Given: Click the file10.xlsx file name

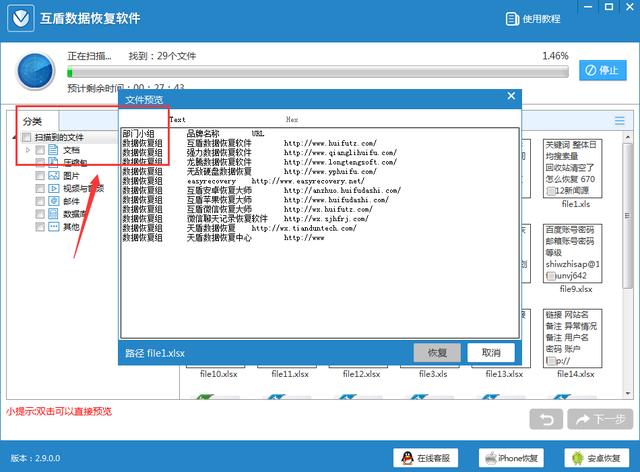Looking at the screenshot, I should pyautogui.click(x=218, y=374).
